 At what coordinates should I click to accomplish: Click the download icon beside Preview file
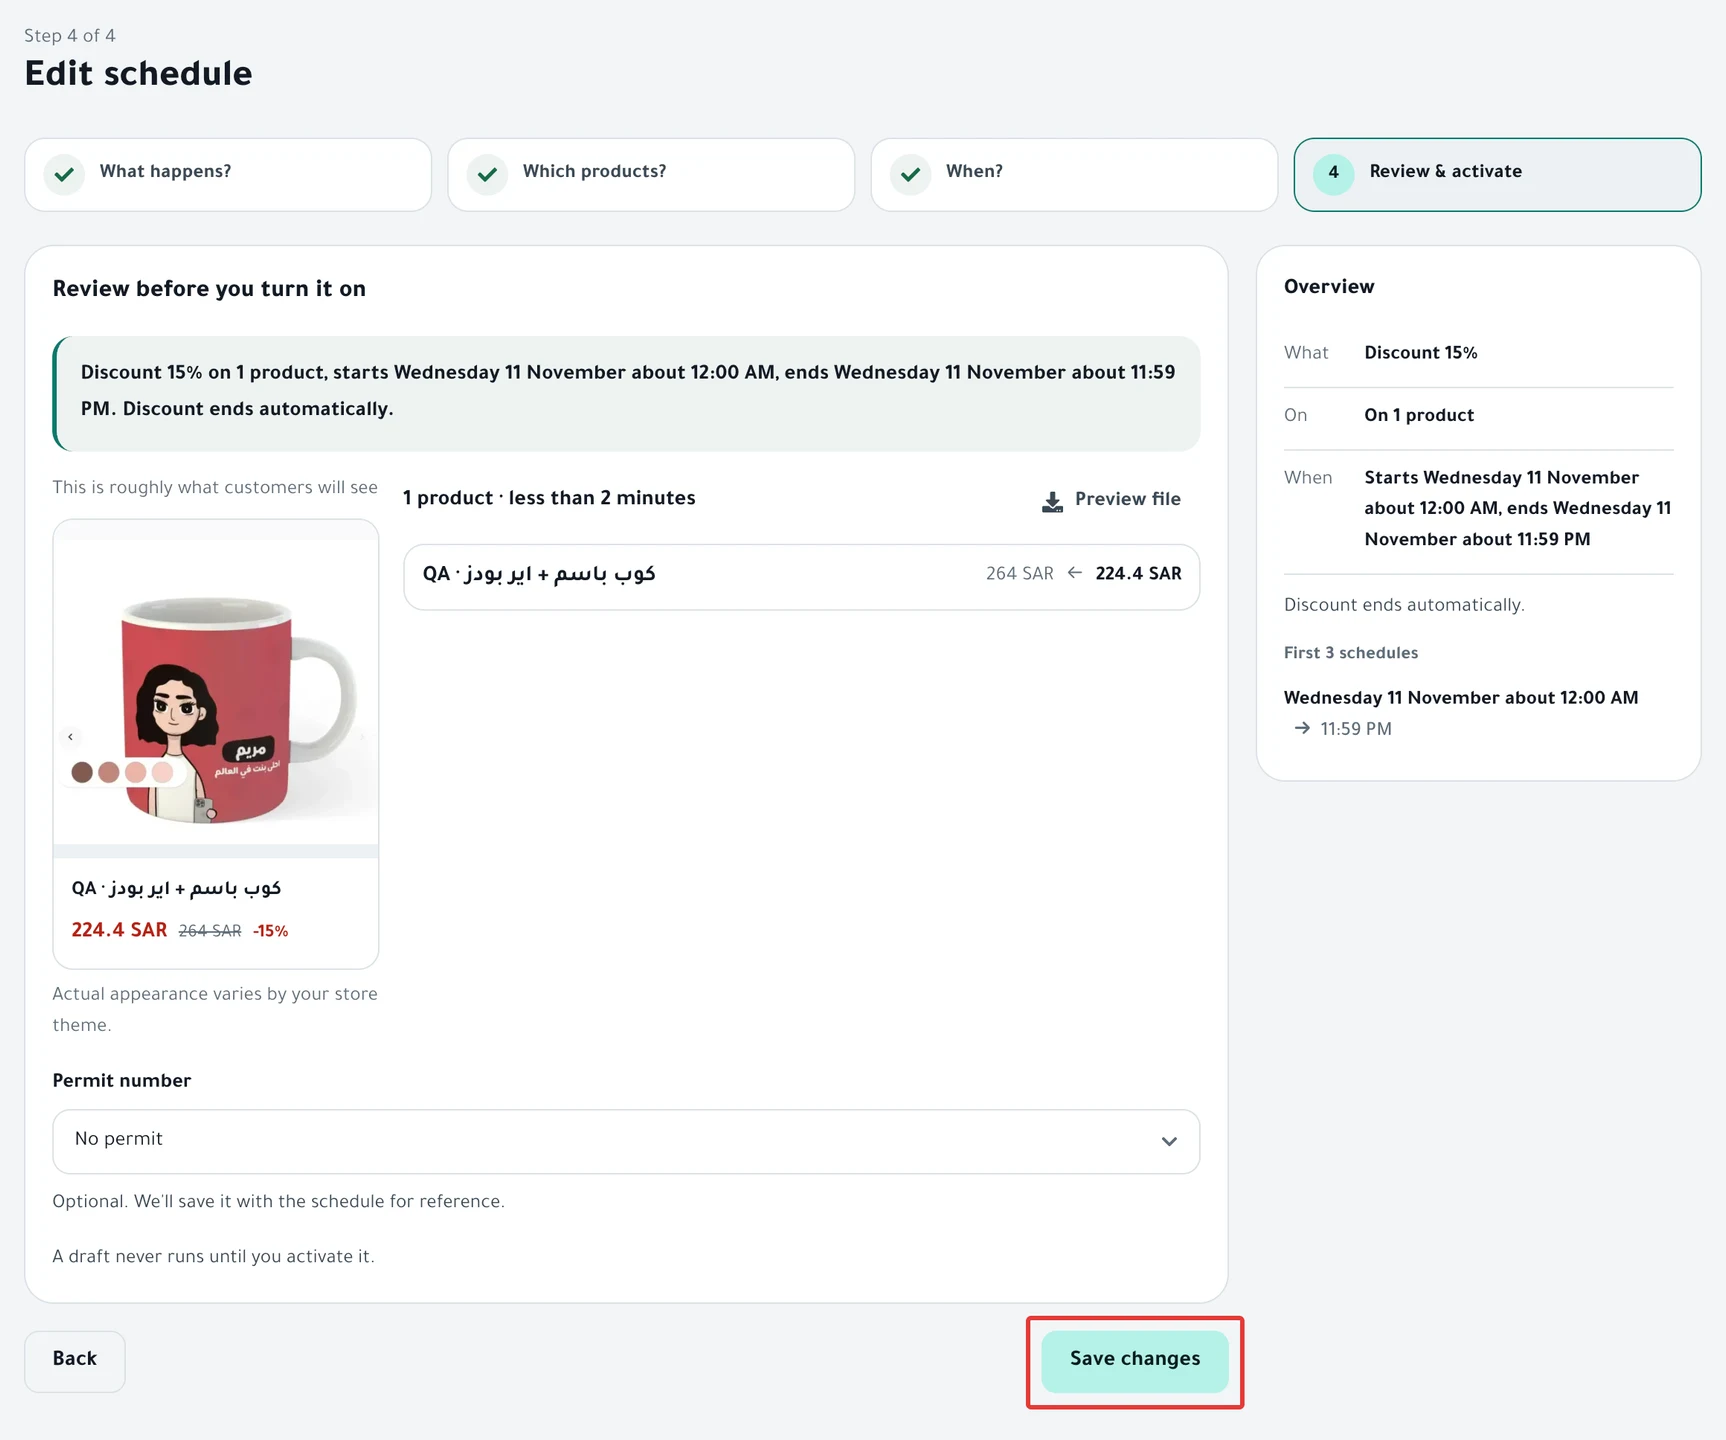1052,501
